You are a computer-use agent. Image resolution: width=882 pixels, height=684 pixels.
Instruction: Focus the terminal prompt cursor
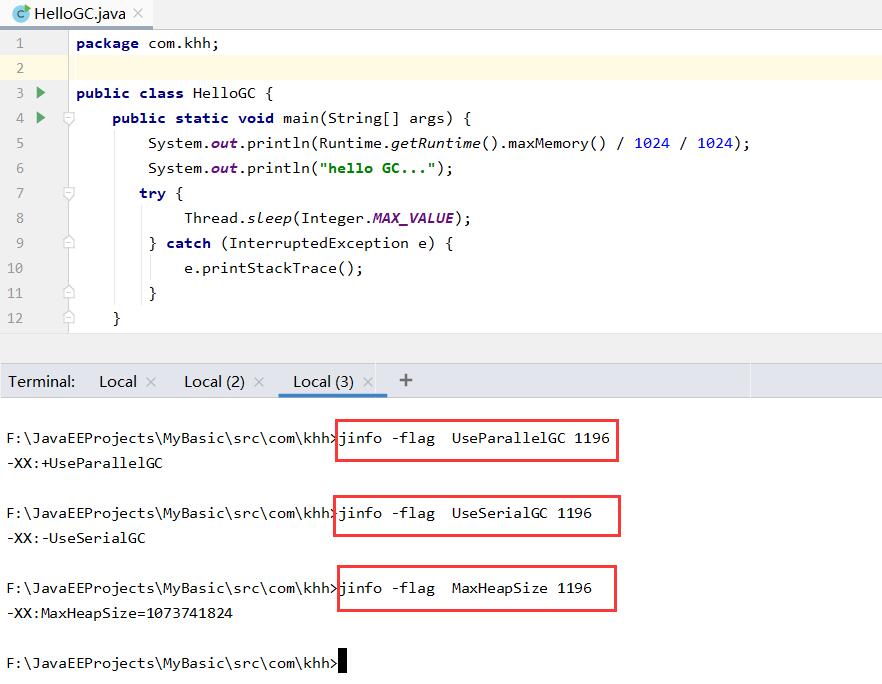click(x=343, y=663)
